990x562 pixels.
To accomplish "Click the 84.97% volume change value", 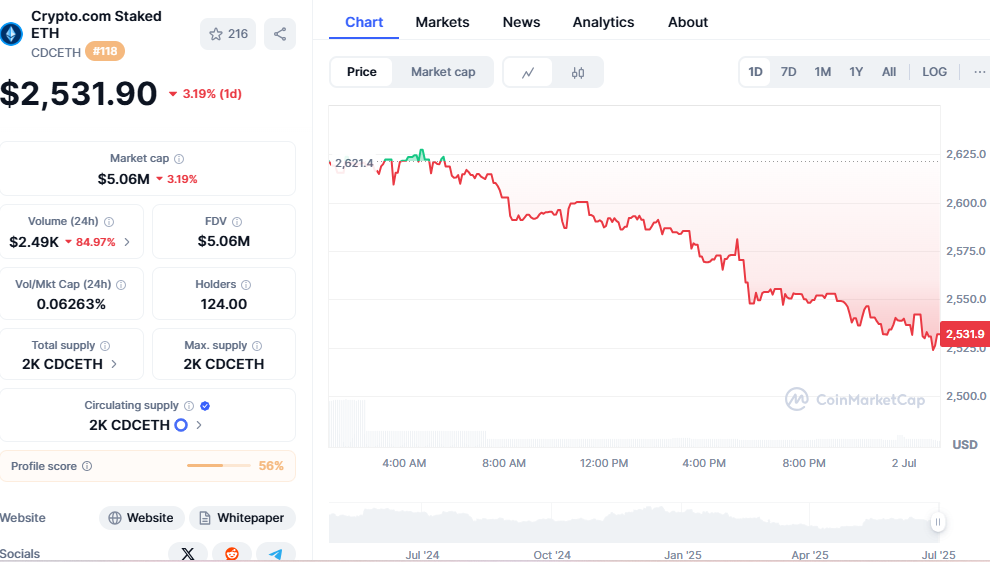I will coord(95,242).
